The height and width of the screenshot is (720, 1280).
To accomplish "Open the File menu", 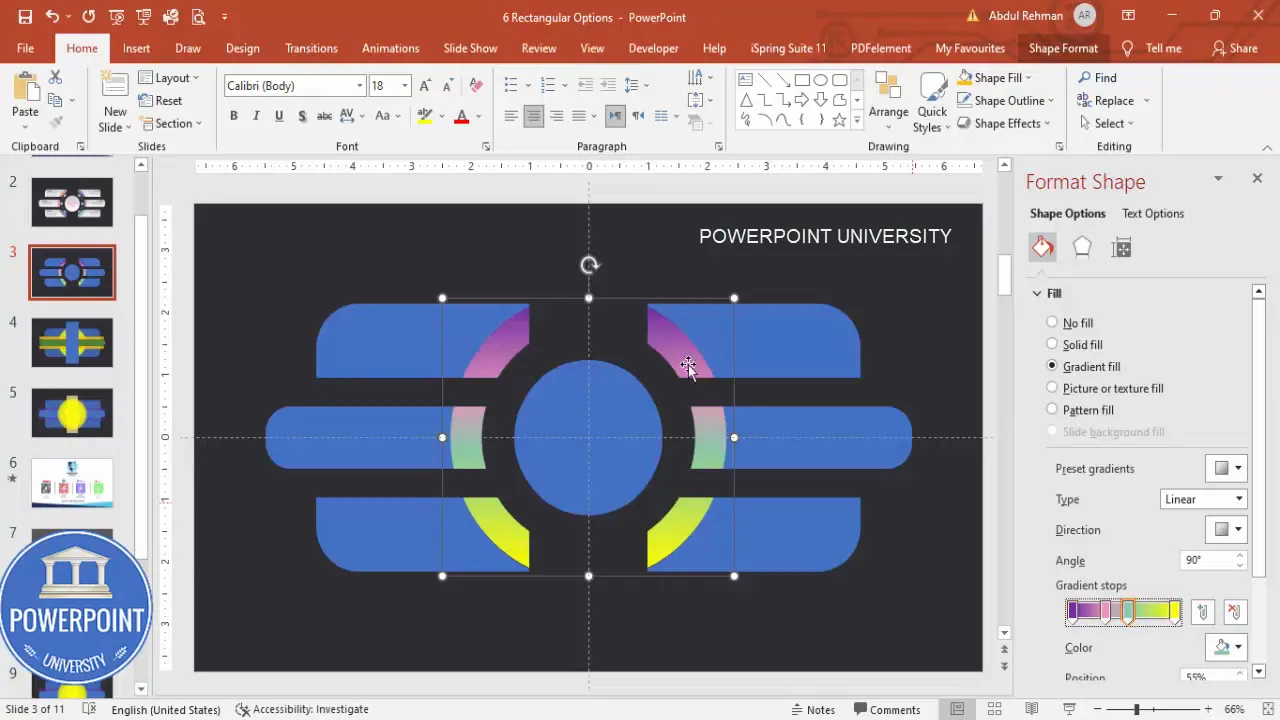I will (x=25, y=48).
